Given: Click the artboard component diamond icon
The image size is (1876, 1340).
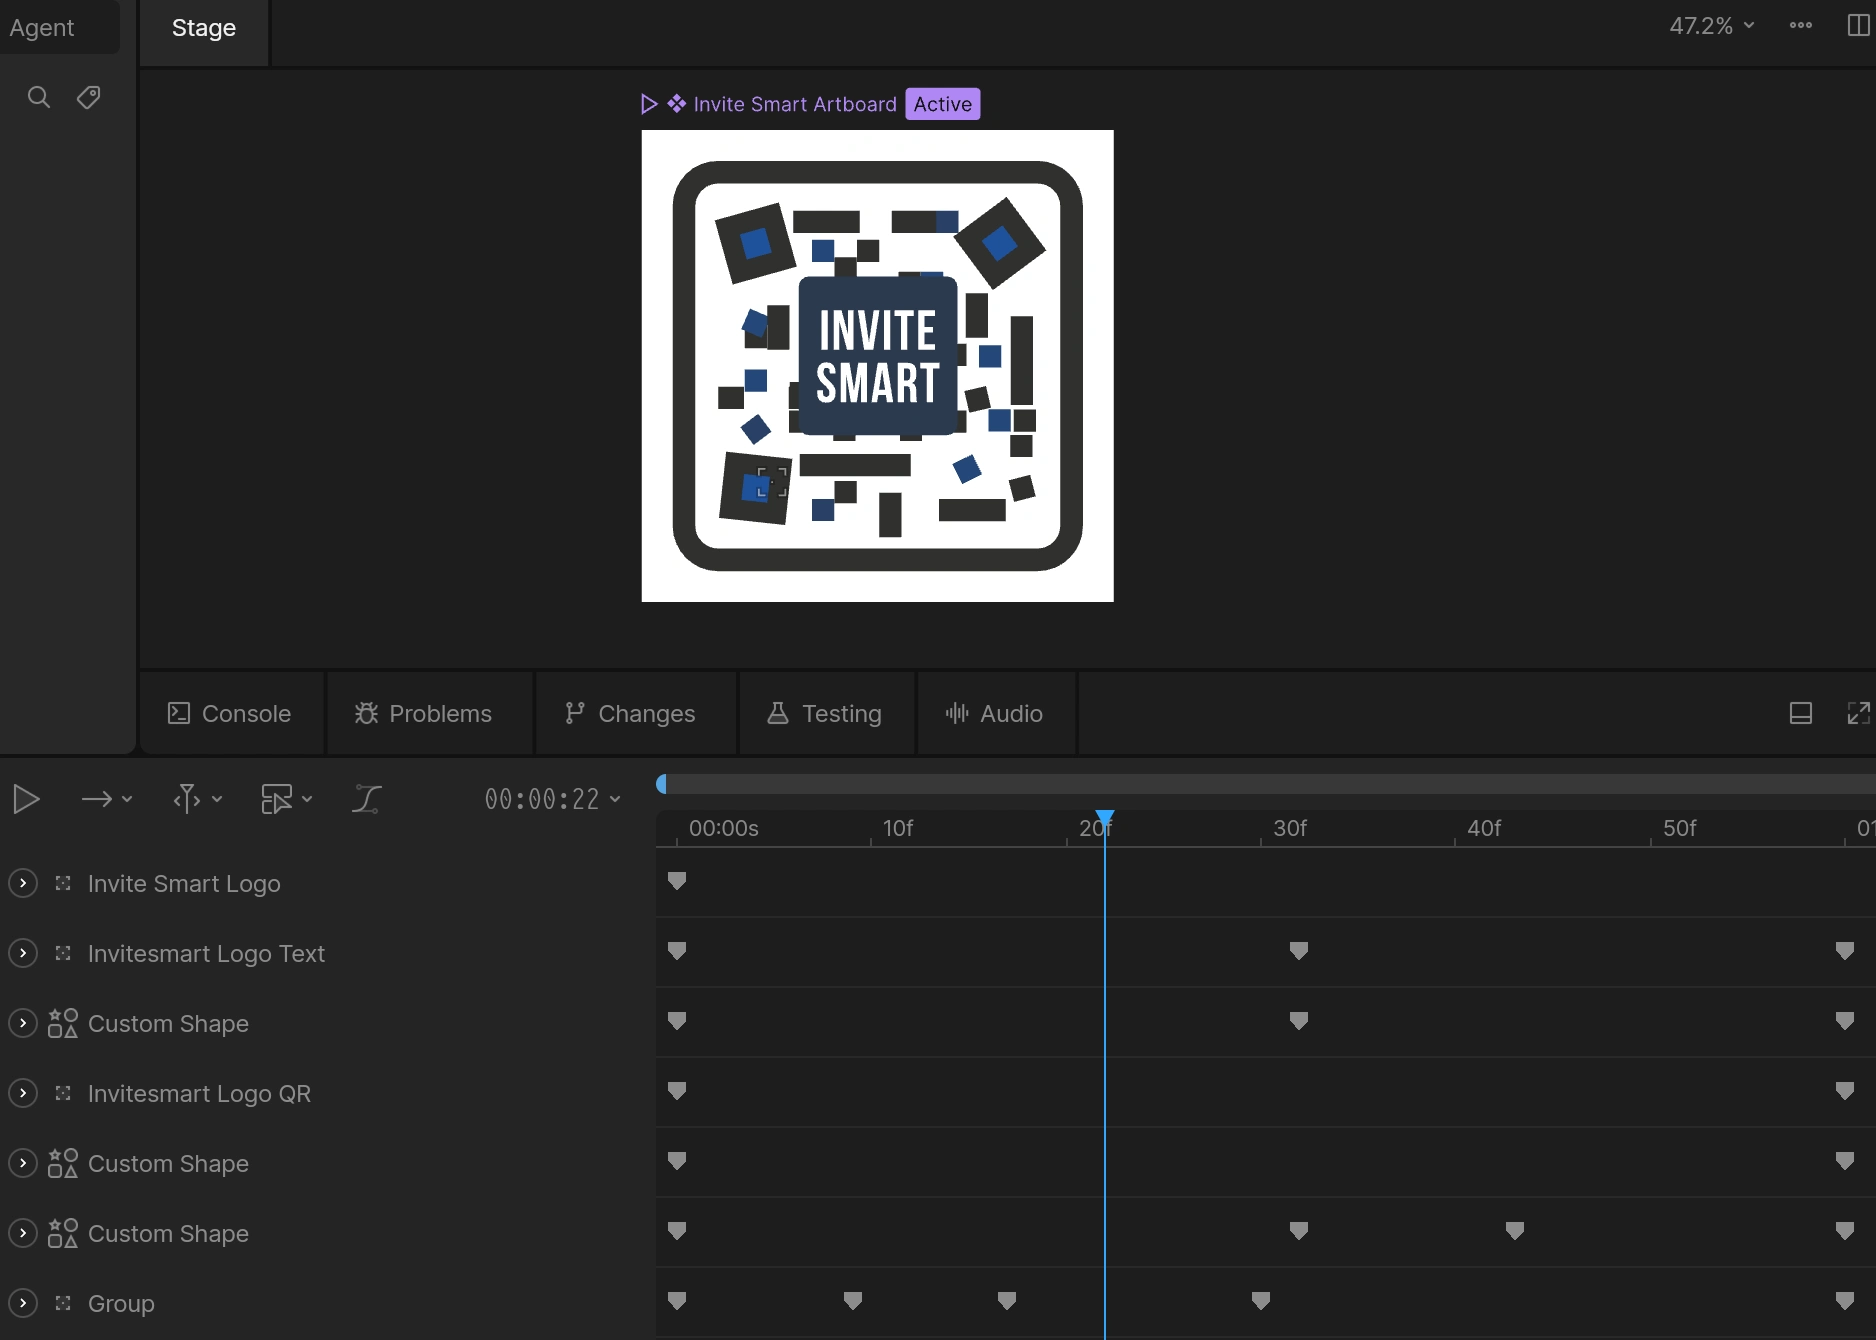Looking at the screenshot, I should pyautogui.click(x=677, y=104).
